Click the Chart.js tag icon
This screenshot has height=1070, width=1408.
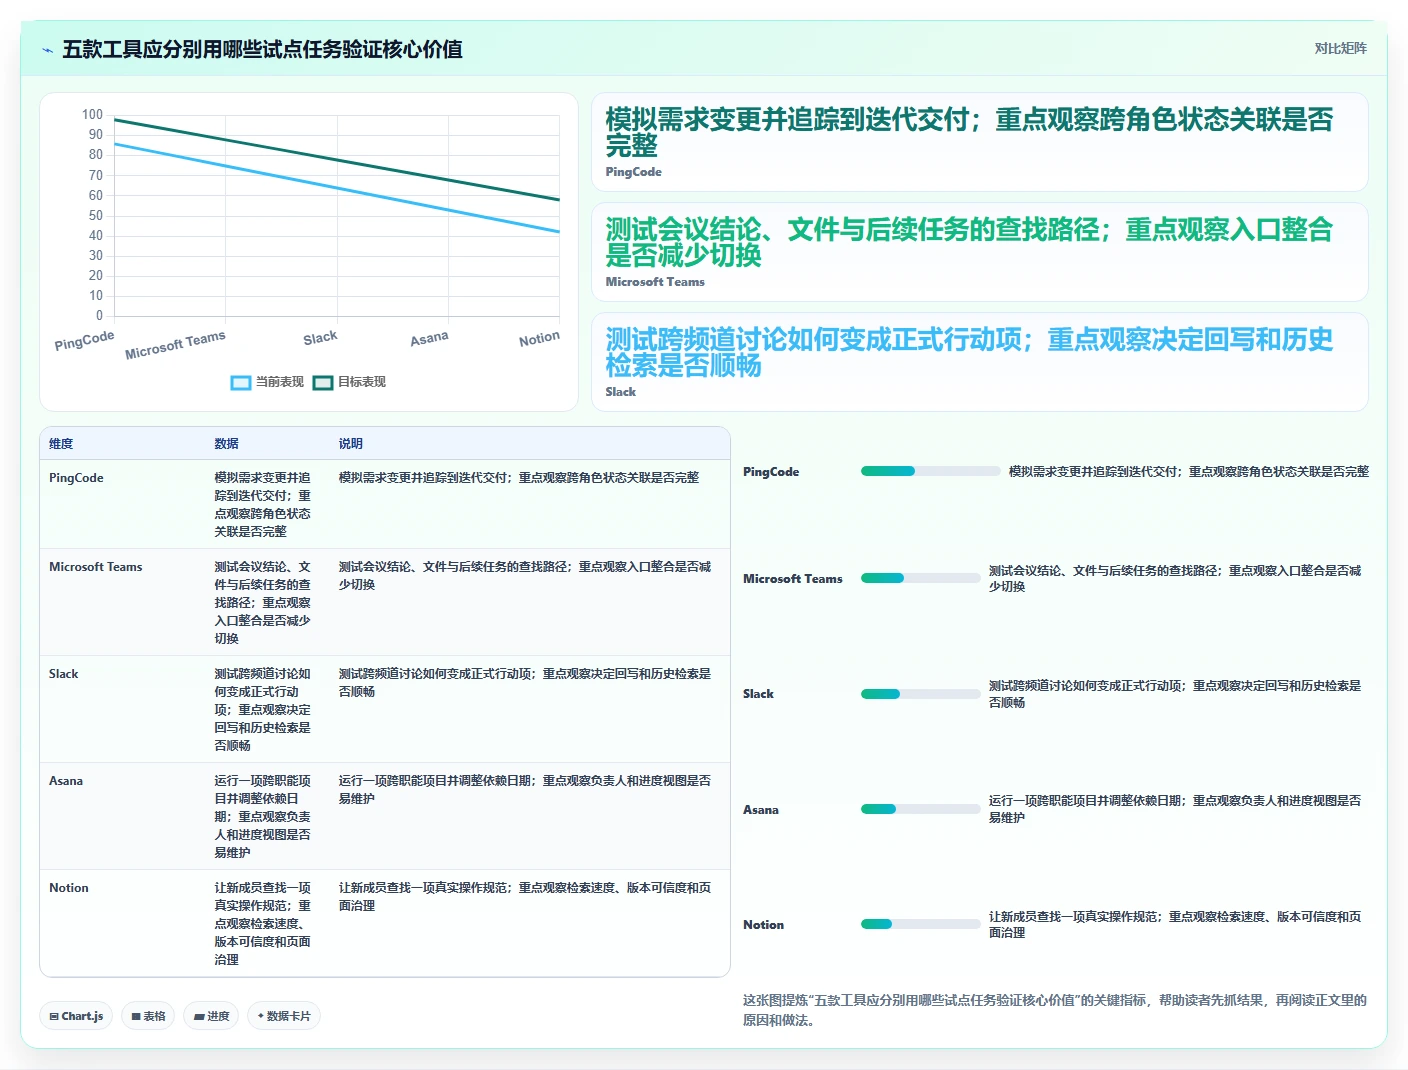click(x=54, y=1016)
